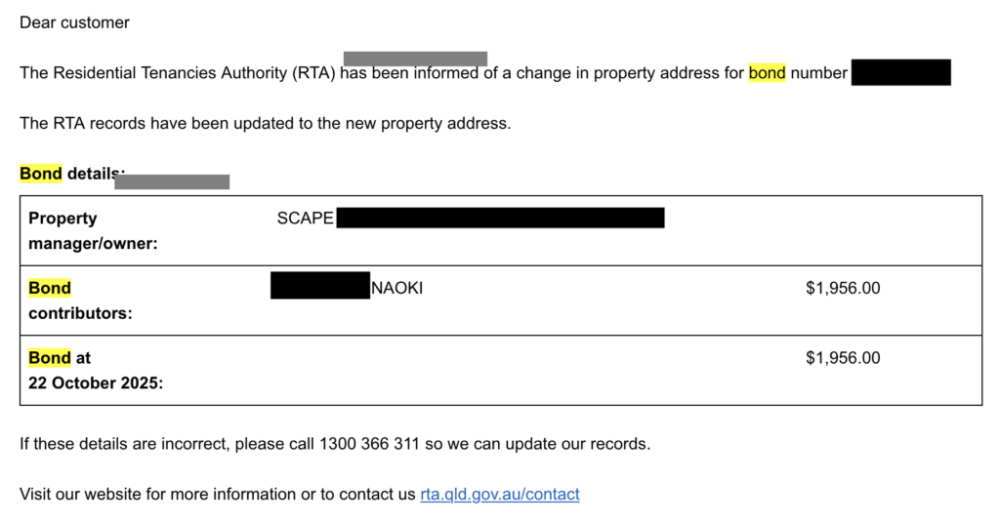
Task: Click the $1,956.00 amount in contributors row
Action: pyautogui.click(x=842, y=289)
